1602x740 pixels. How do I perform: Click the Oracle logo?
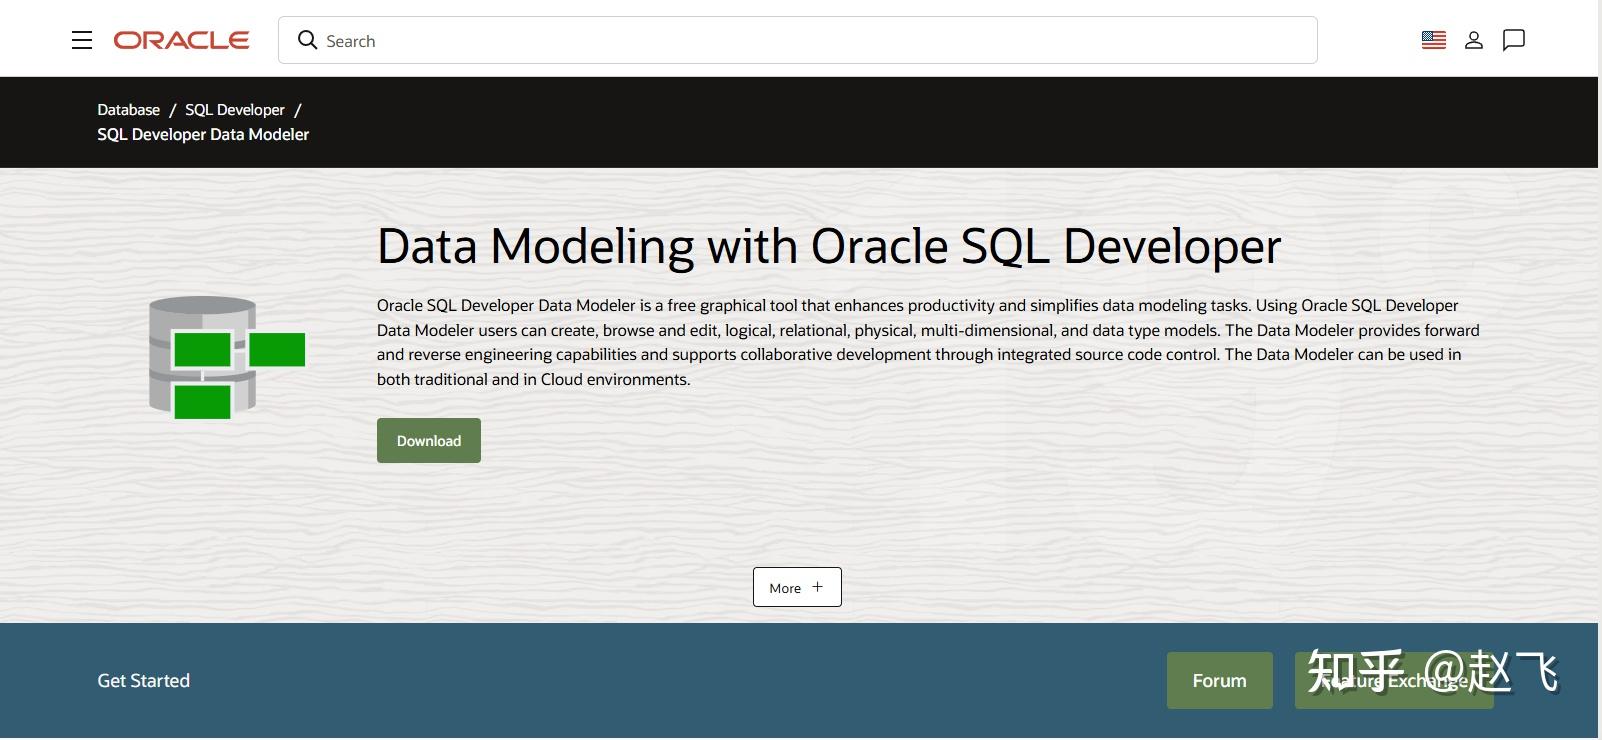coord(181,40)
